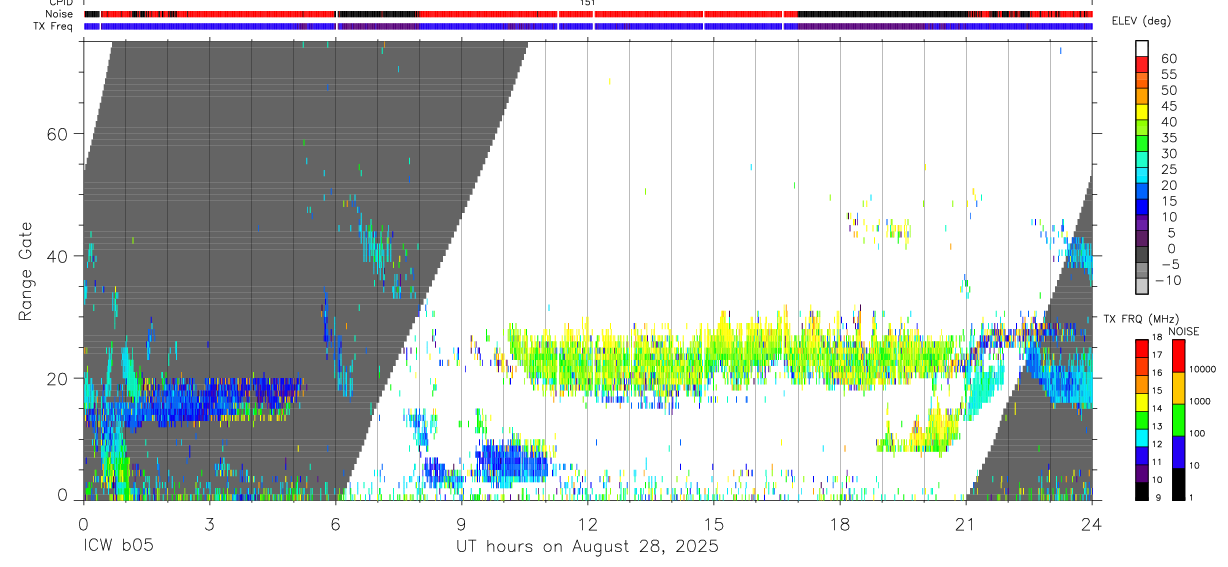1228x567 pixels.
Task: Select the black NOISE swatch between 1 and 10
Action: point(1179,484)
